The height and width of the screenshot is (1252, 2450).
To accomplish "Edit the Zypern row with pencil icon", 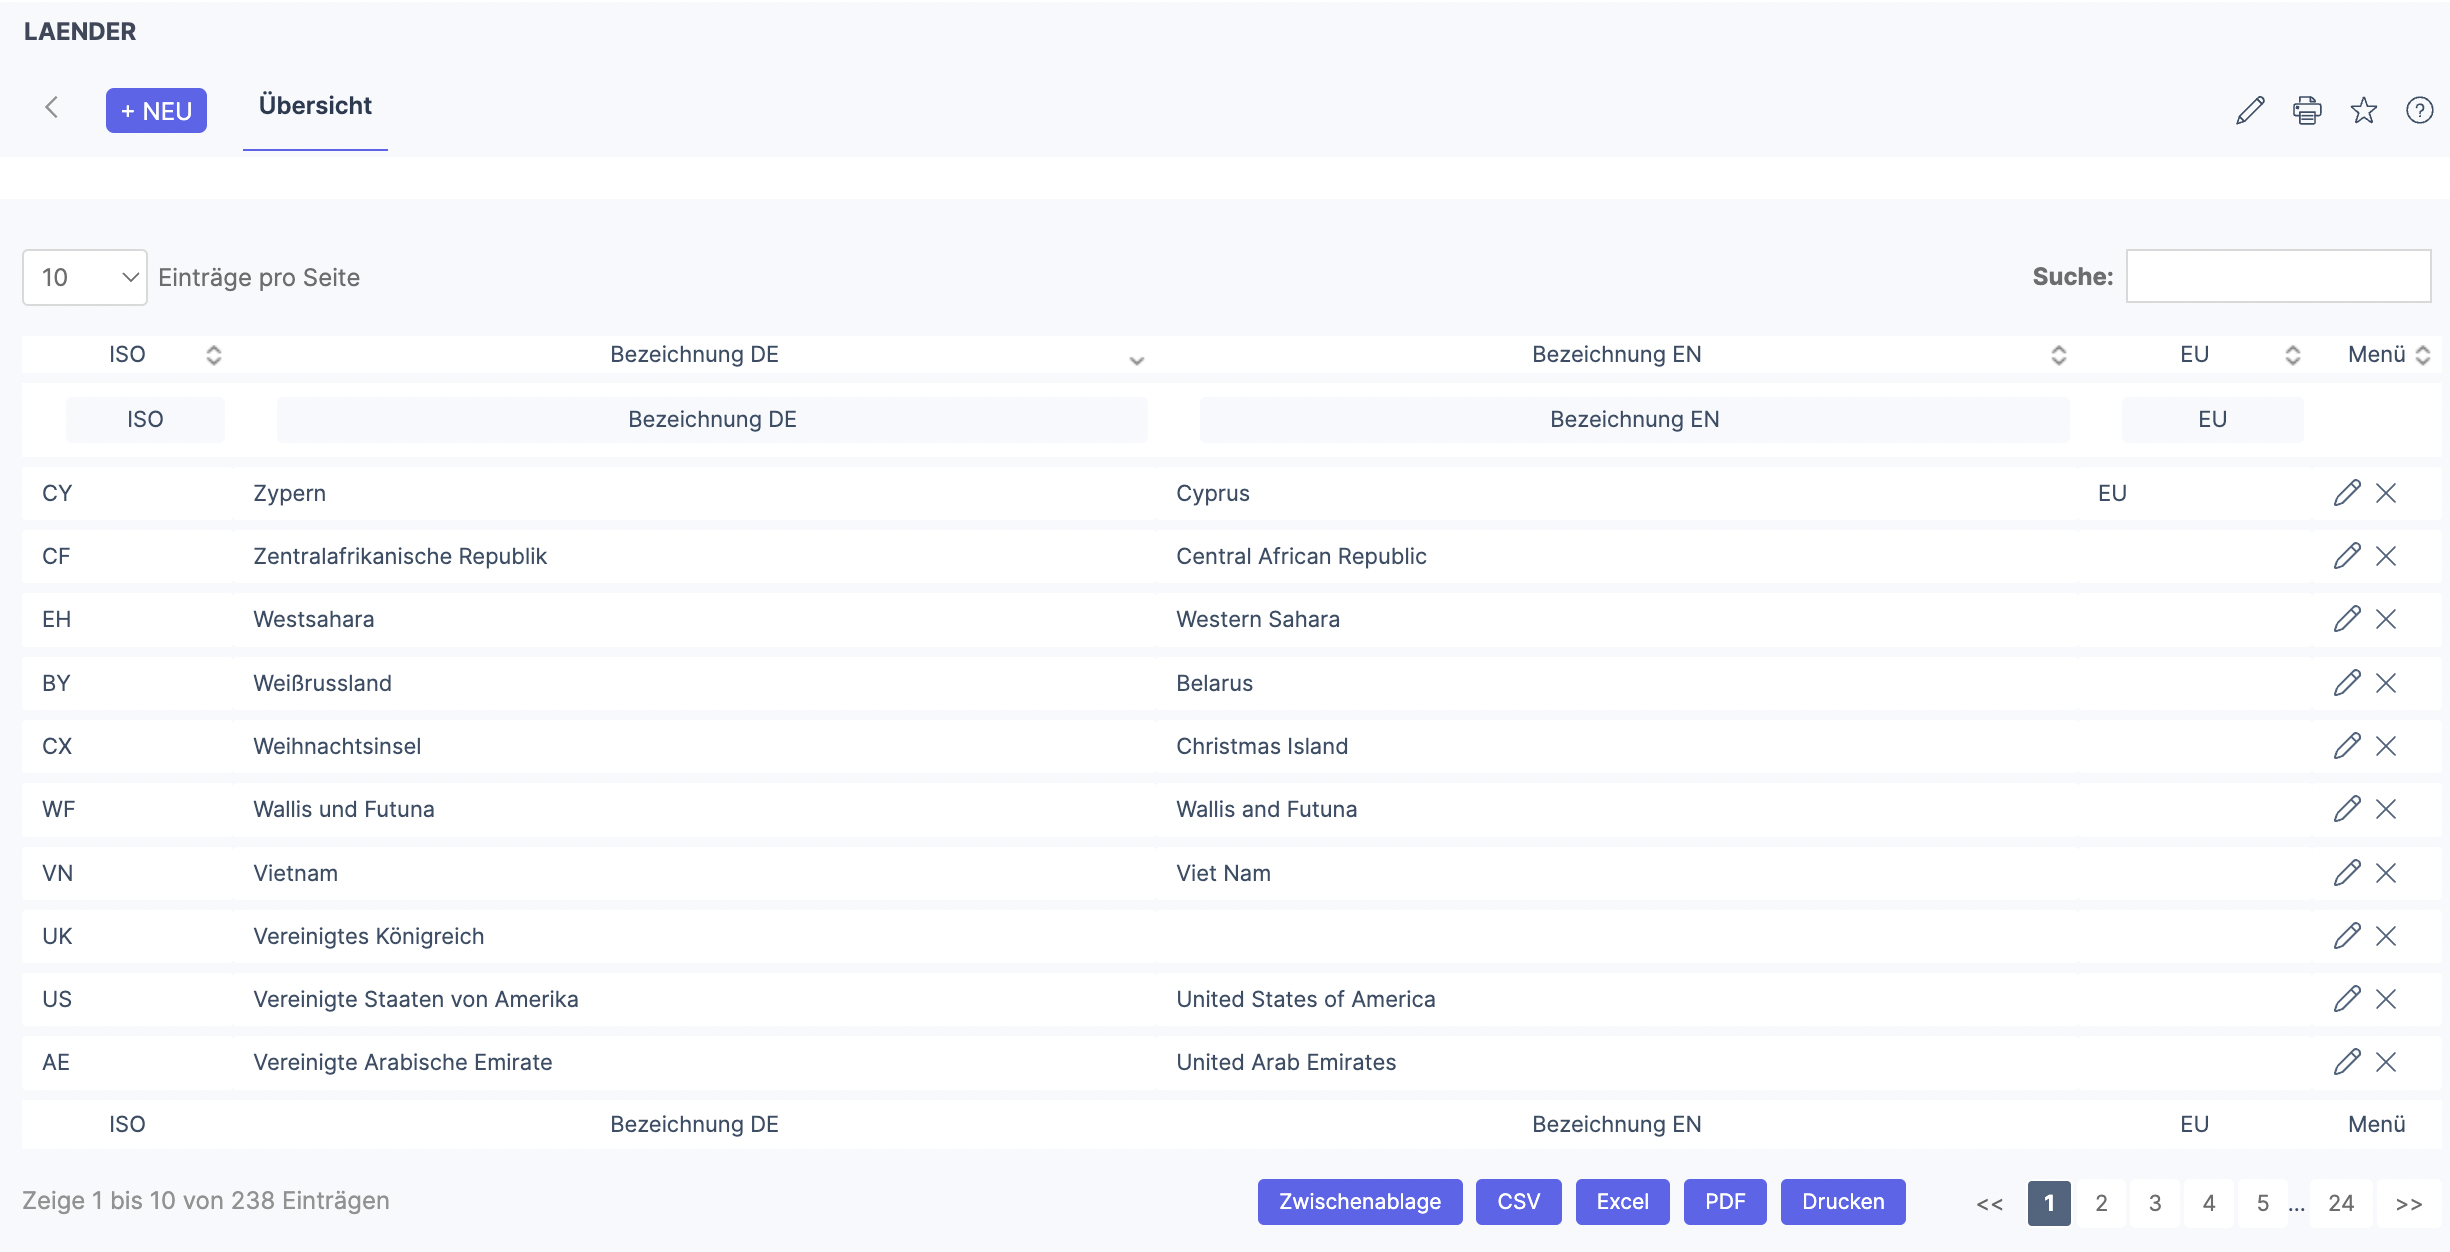I will pos(2347,493).
